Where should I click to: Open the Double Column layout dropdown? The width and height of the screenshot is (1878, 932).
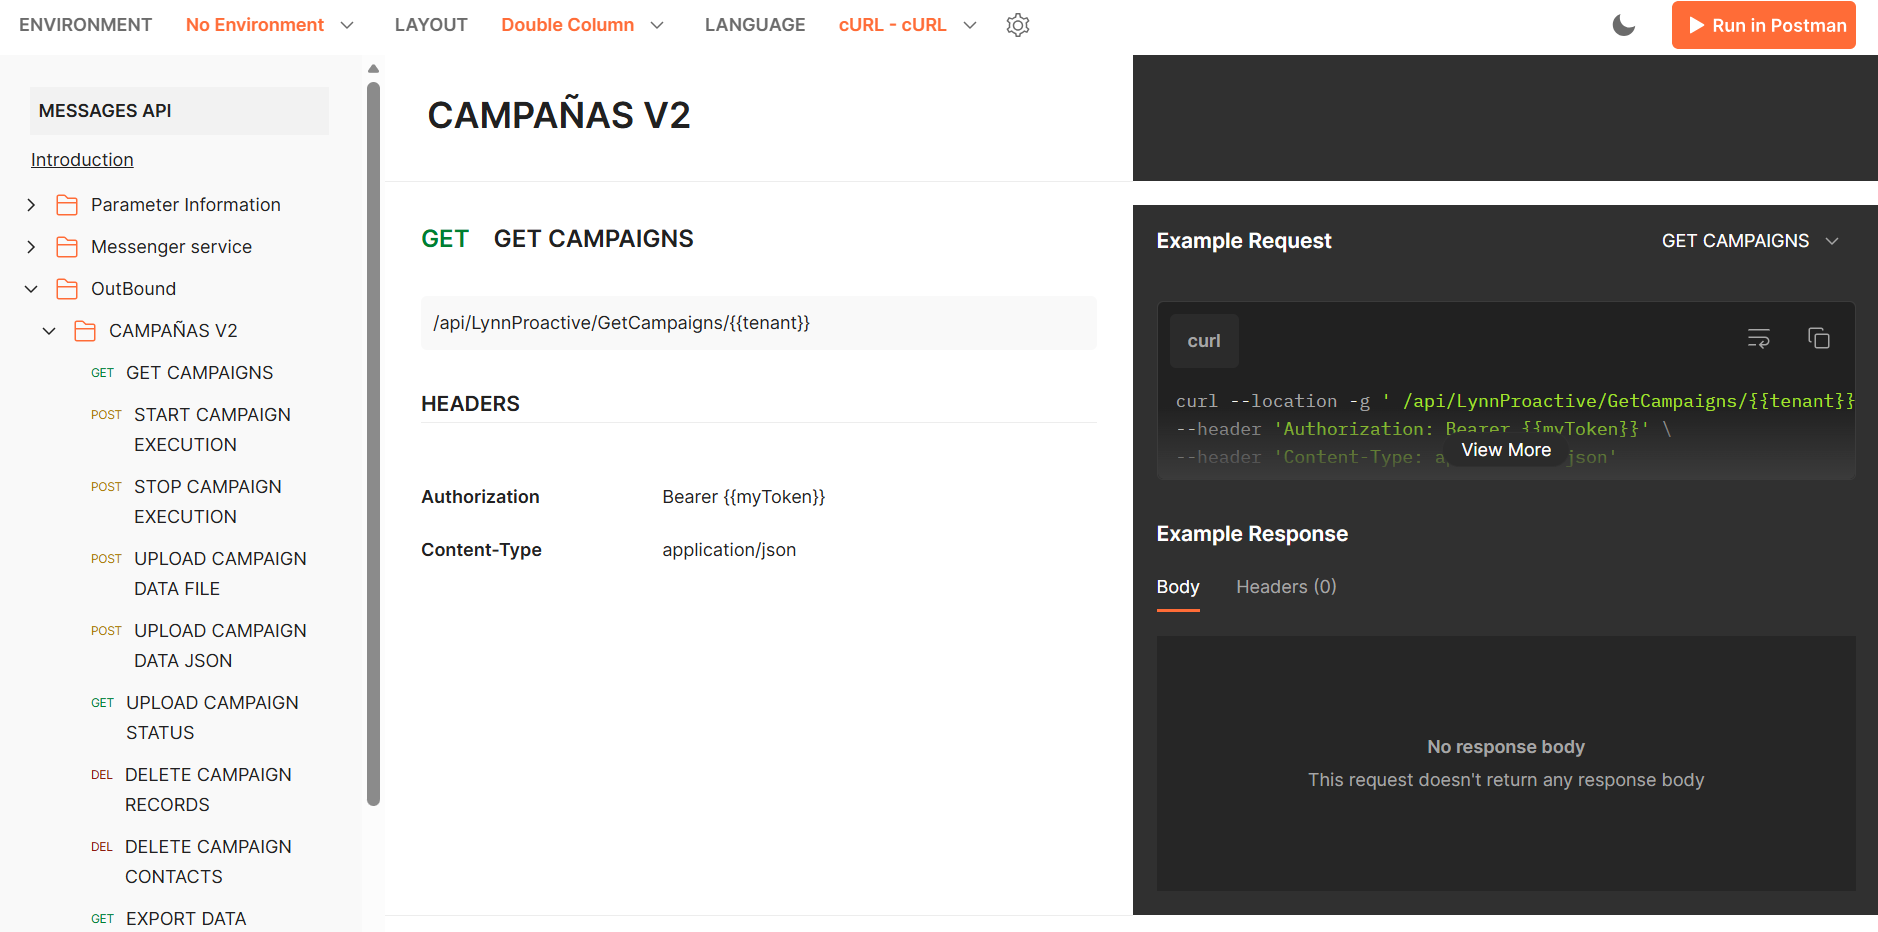coord(583,25)
